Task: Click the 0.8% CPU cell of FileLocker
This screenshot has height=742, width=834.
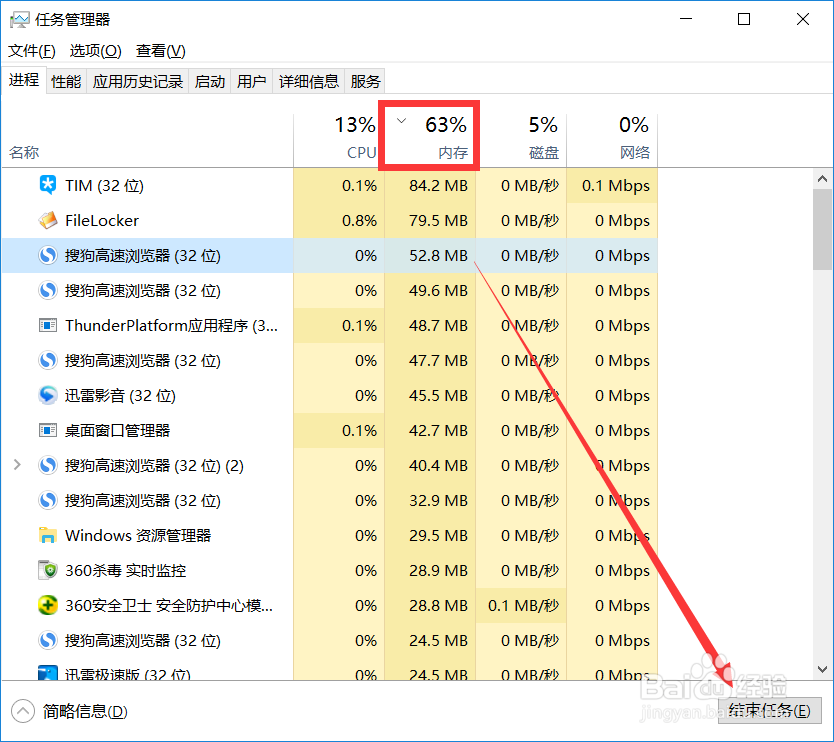Action: coord(339,220)
